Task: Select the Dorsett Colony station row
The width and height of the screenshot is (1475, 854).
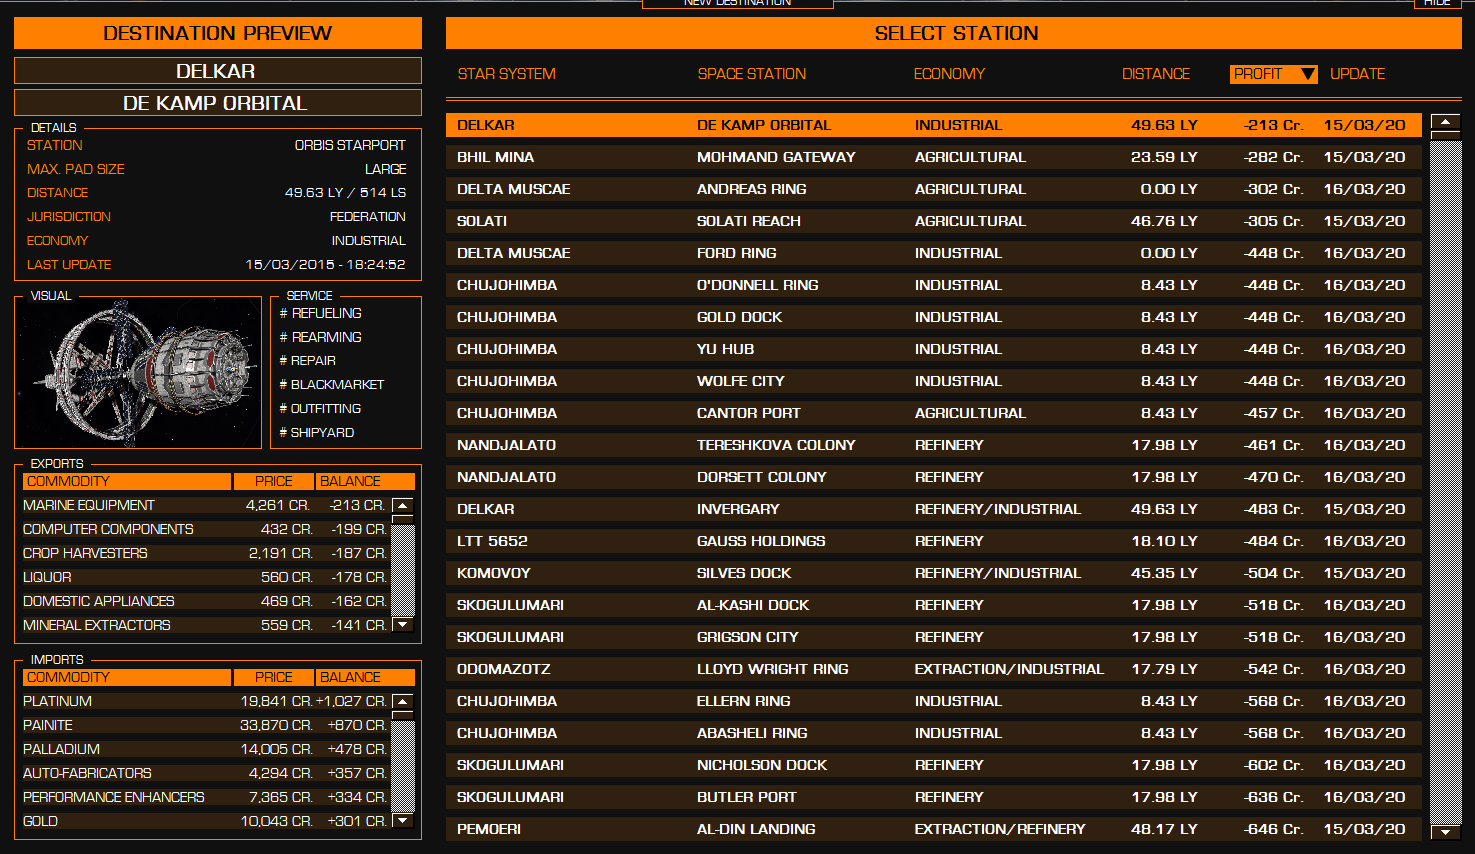Action: (x=933, y=477)
